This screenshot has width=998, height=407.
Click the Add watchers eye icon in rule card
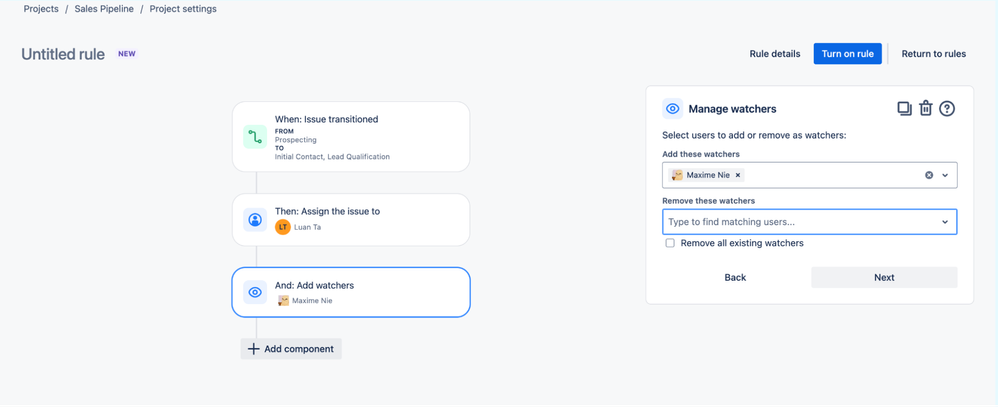pyautogui.click(x=255, y=292)
